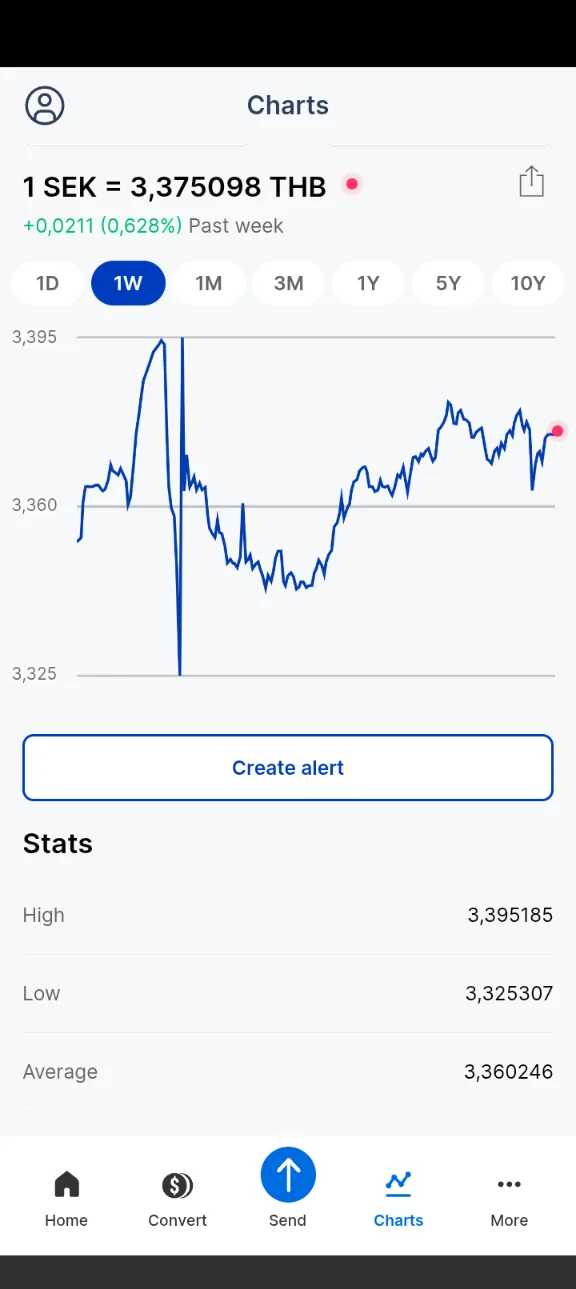This screenshot has height=1289, width=576.
Task: Tap the red endpoint marker on chart
Action: 557,431
